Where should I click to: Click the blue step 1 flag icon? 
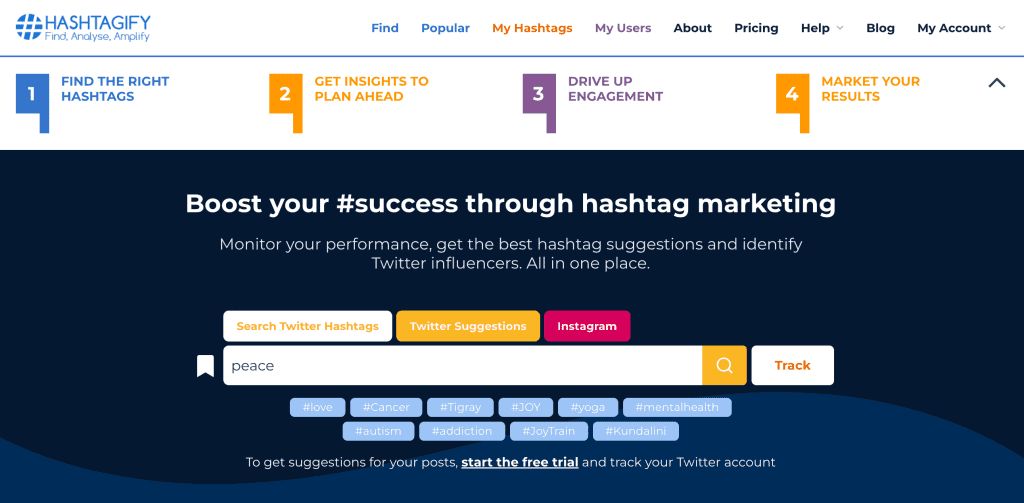click(32, 103)
